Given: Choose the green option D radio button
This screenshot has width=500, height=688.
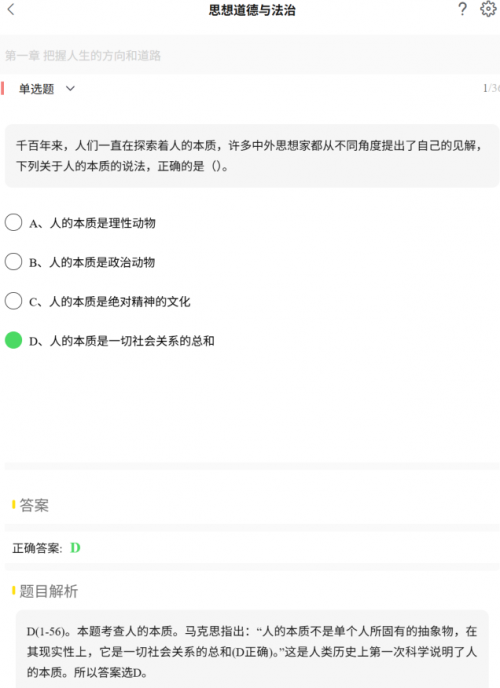Looking at the screenshot, I should pyautogui.click(x=14, y=340).
